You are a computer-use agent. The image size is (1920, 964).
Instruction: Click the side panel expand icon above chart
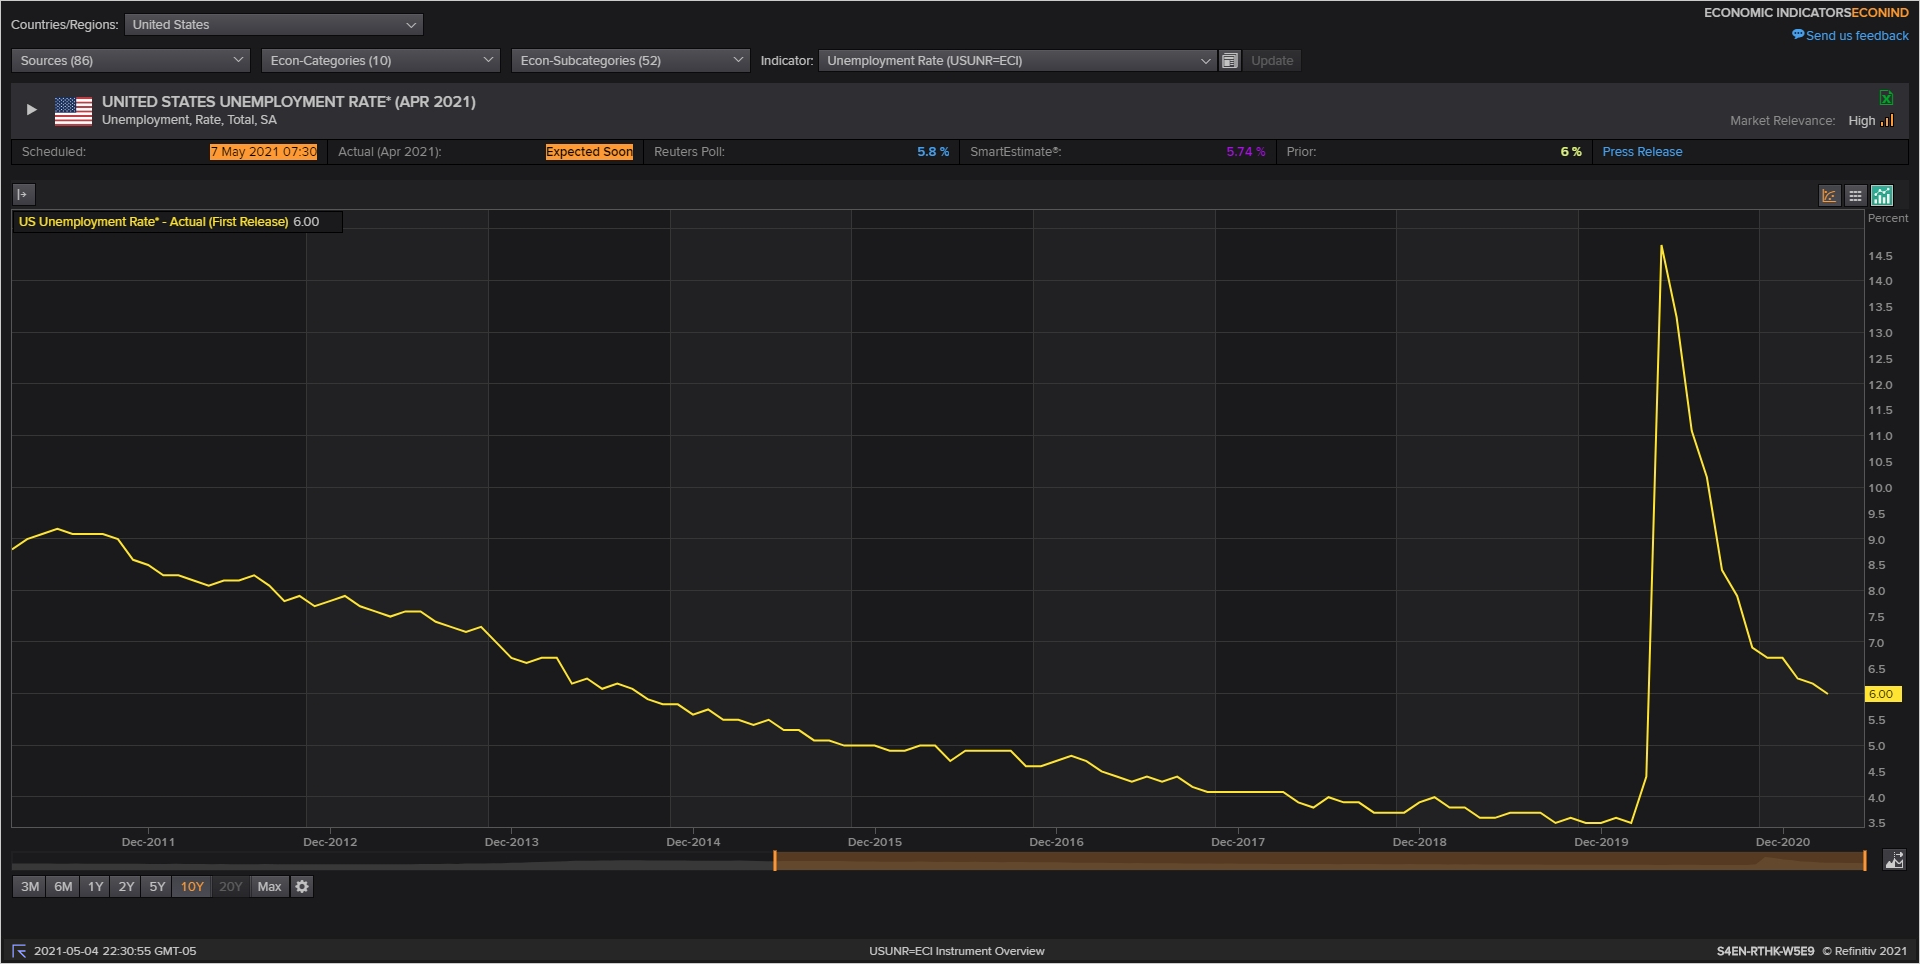[23, 195]
